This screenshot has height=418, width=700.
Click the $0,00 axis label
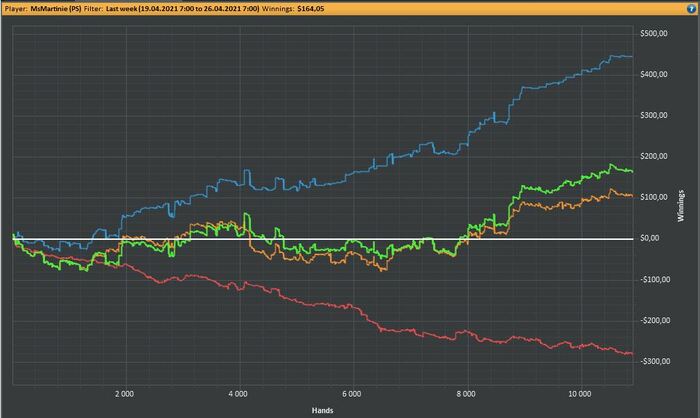[x=650, y=238]
